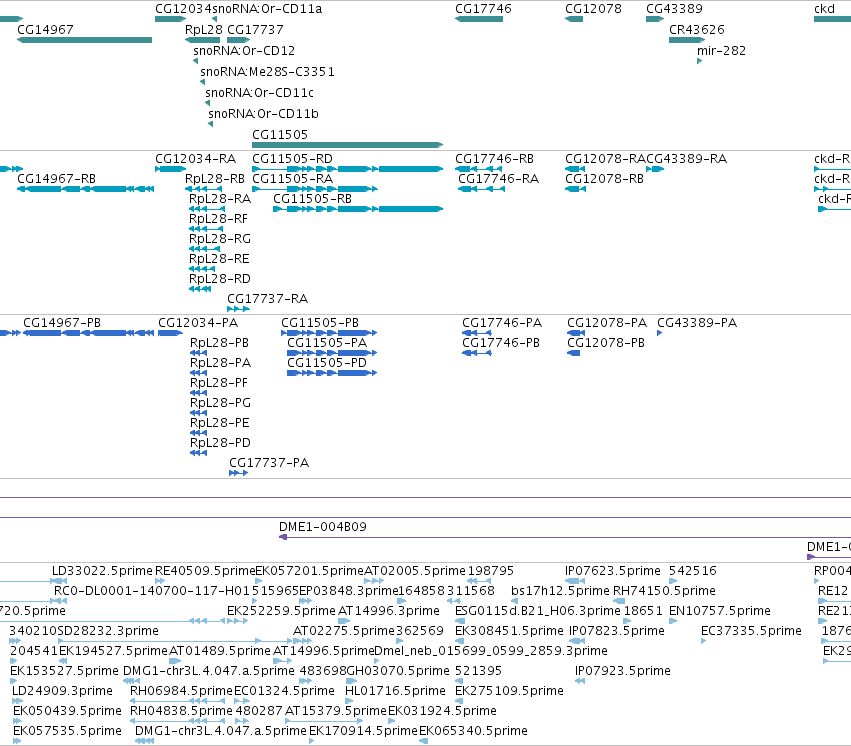Select the EC37335.5prime EST
Image resolution: width=851 pixels, height=746 pixels.
tap(703, 641)
